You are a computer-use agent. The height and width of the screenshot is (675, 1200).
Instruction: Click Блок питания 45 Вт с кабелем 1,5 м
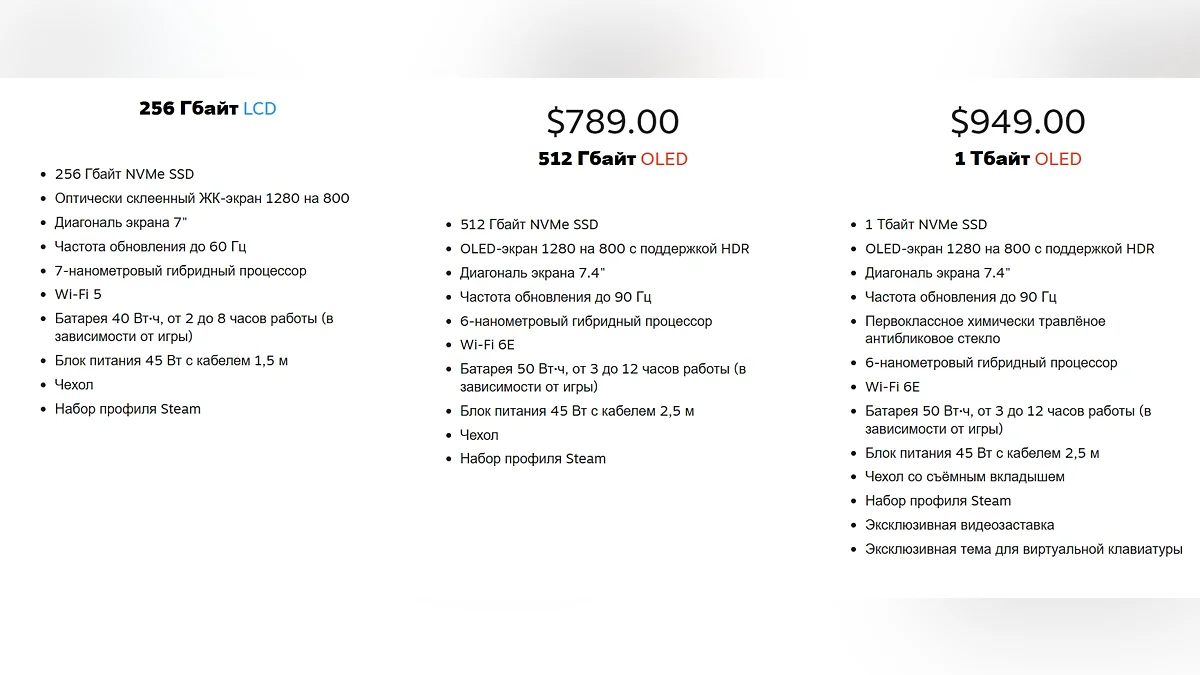(x=171, y=360)
